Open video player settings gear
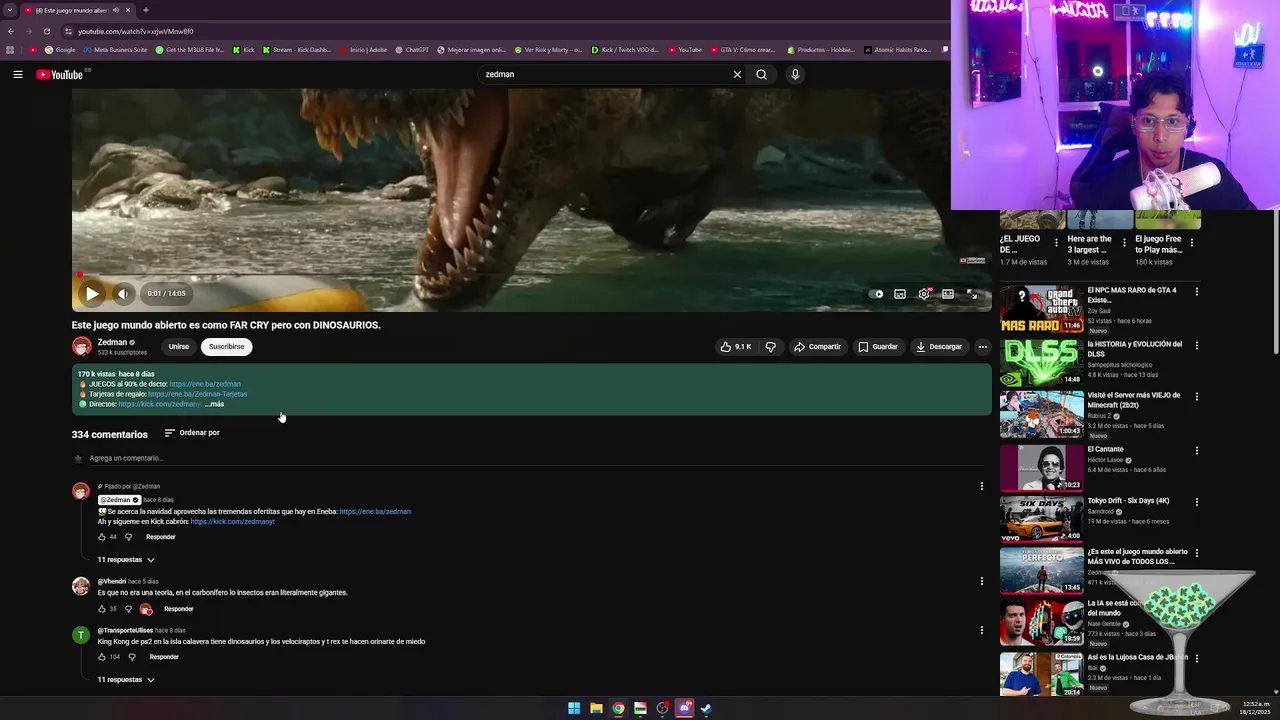 tap(924, 294)
